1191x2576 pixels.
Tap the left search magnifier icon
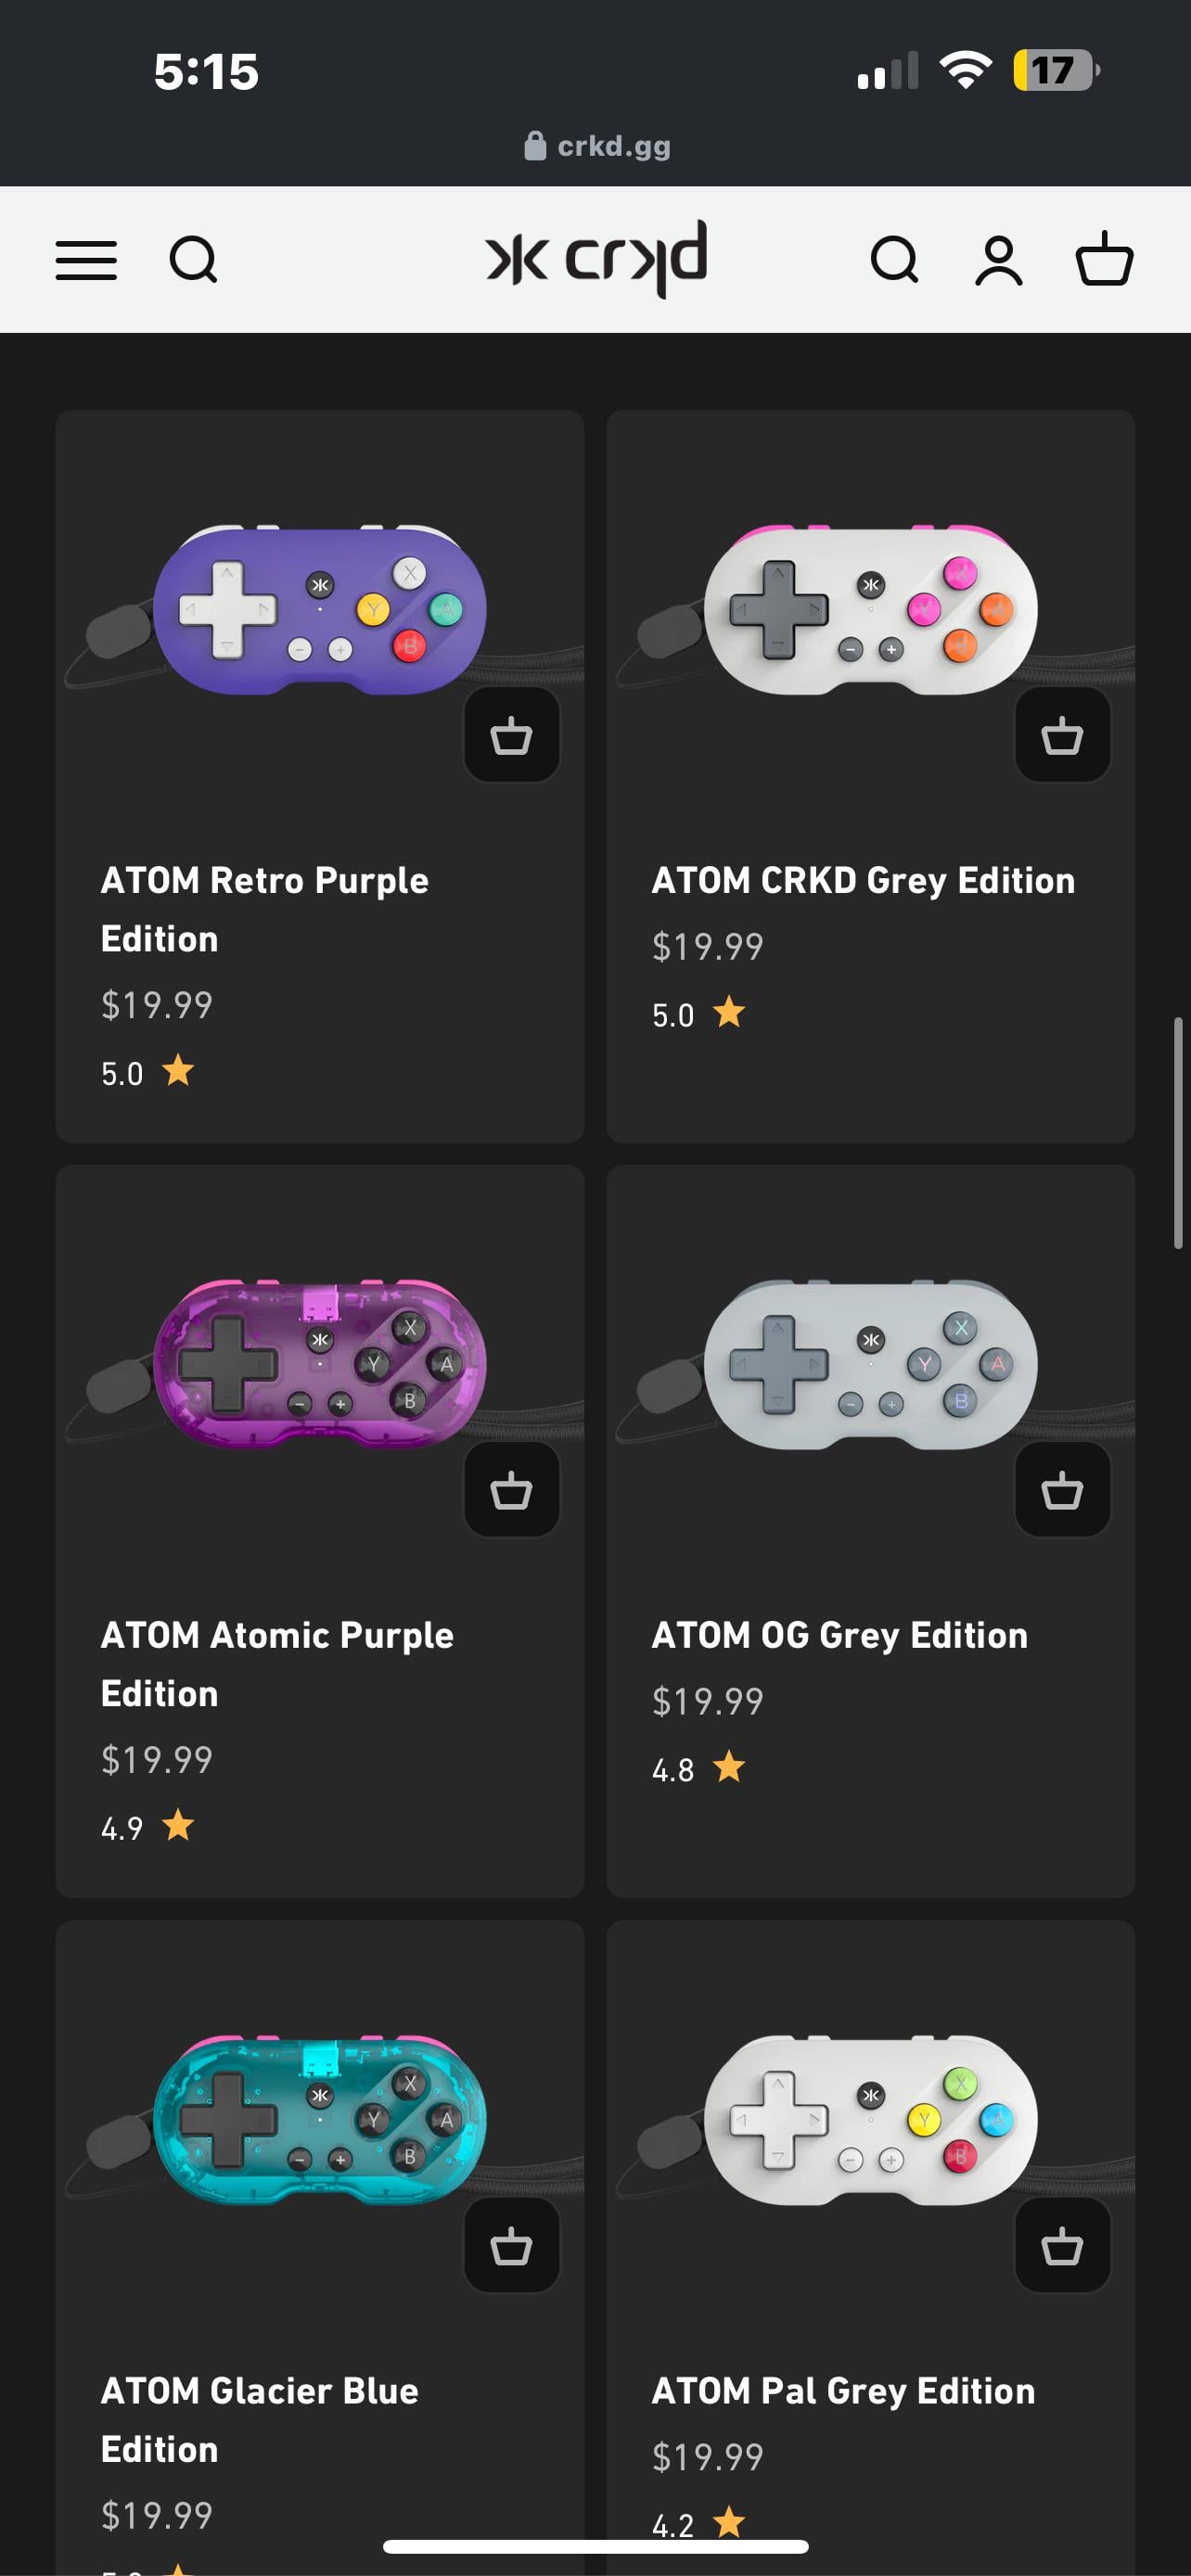coord(193,260)
